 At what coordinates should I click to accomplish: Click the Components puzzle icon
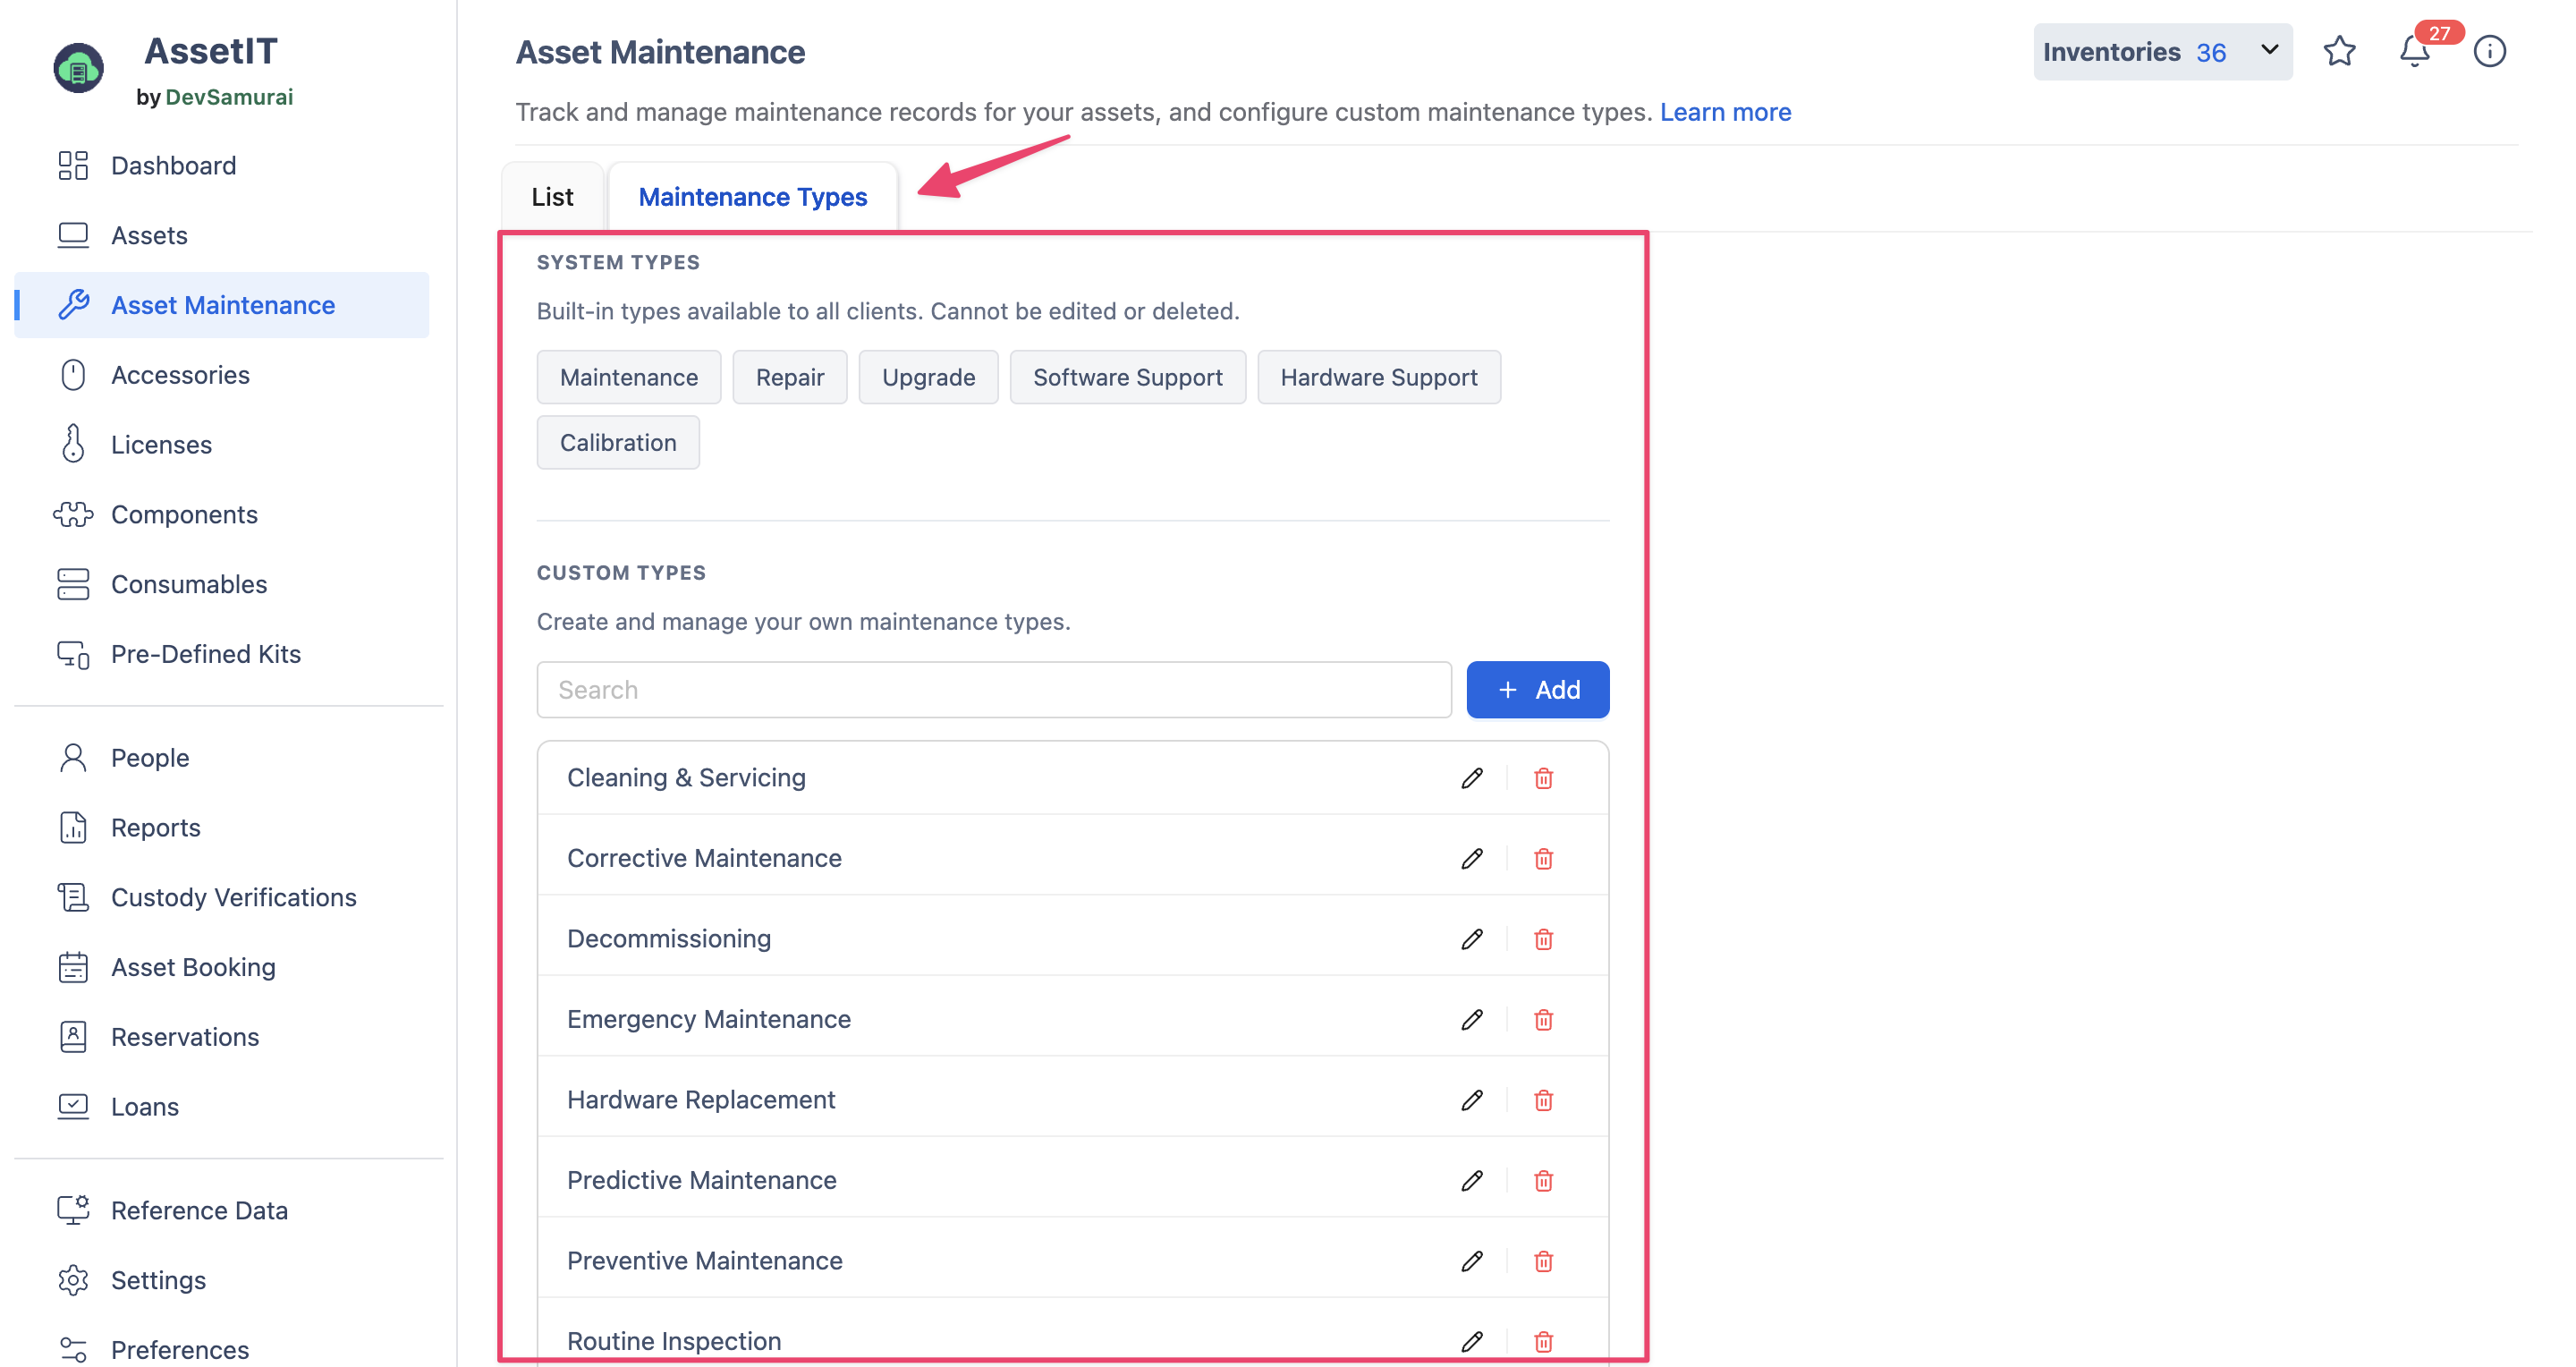73,514
